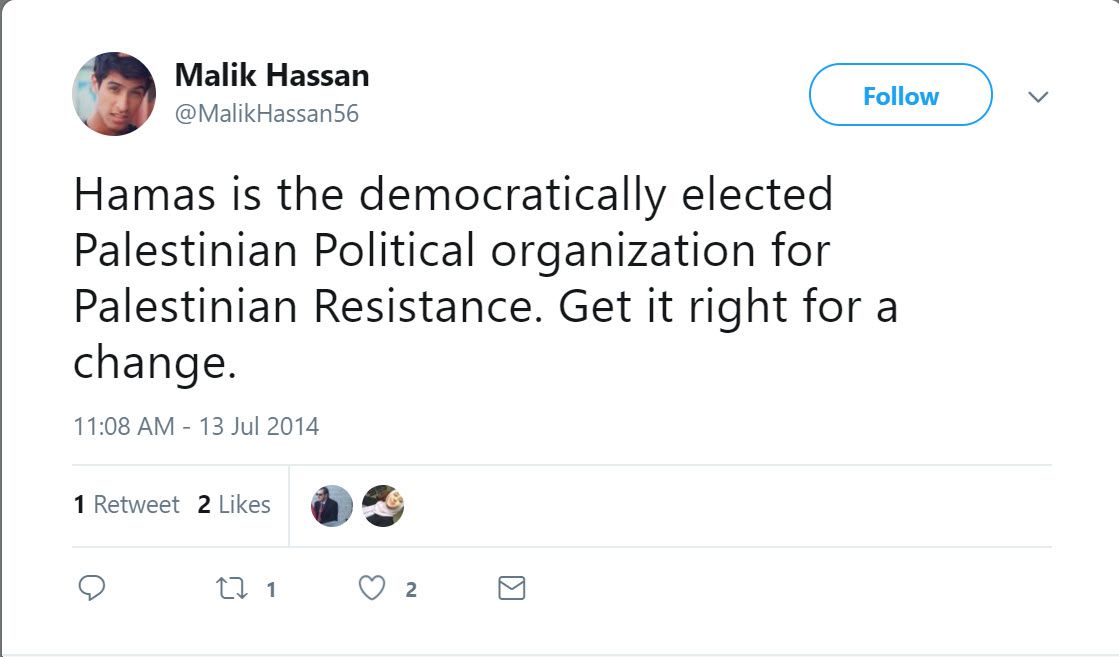Click the like count beside the heart
This screenshot has height=657, width=1119.
pyautogui.click(x=410, y=590)
